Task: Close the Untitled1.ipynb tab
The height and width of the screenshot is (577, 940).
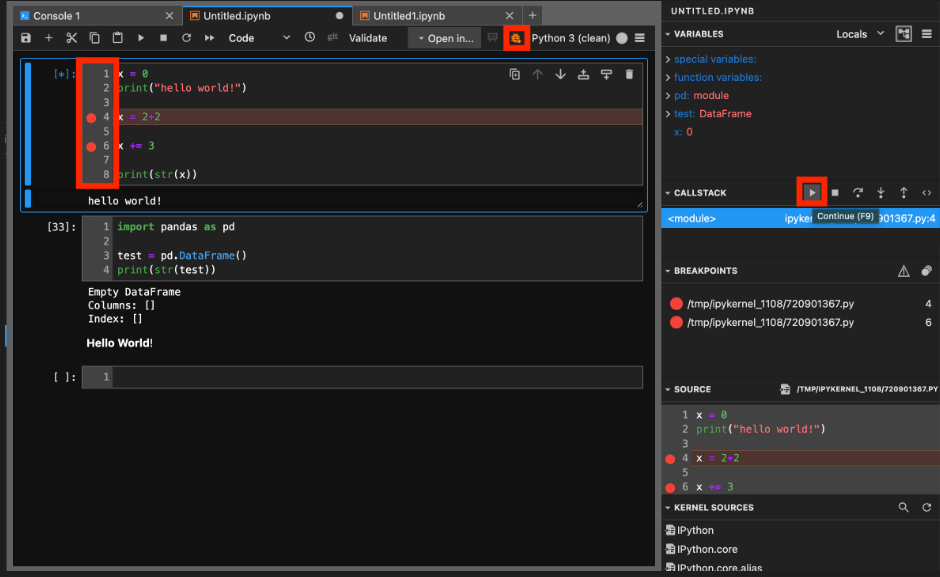Action: 509,16
